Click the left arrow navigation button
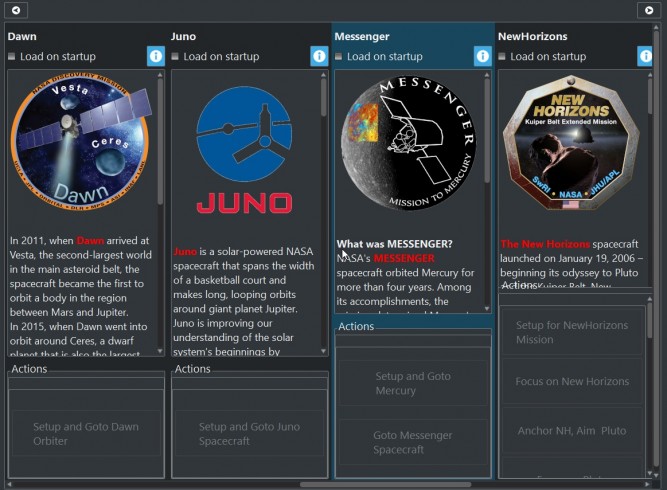This screenshot has height=490, width=667. [16, 10]
